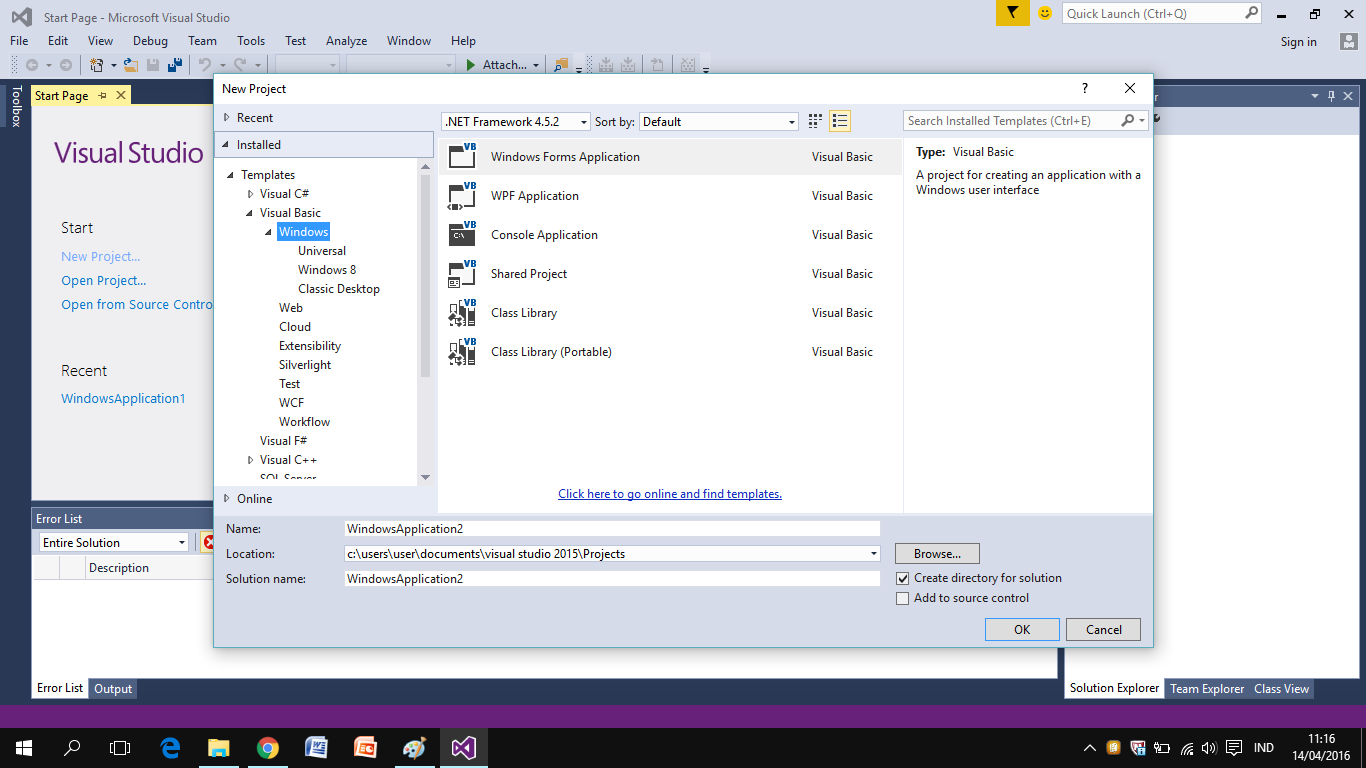The image size is (1366, 768).
Task: Expand the Visual C++ templates node
Action: (251, 459)
